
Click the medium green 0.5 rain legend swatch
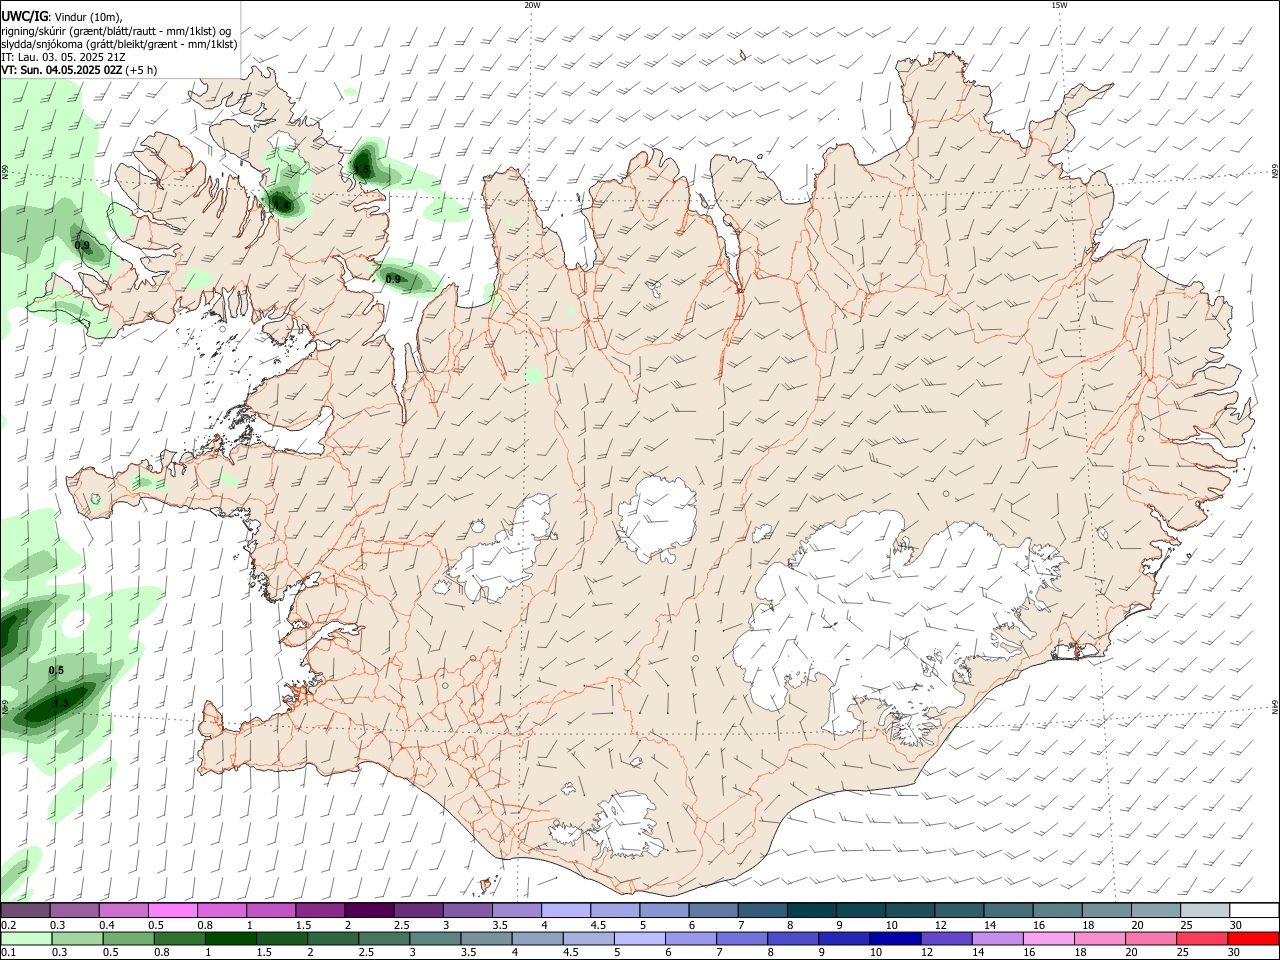129,938
